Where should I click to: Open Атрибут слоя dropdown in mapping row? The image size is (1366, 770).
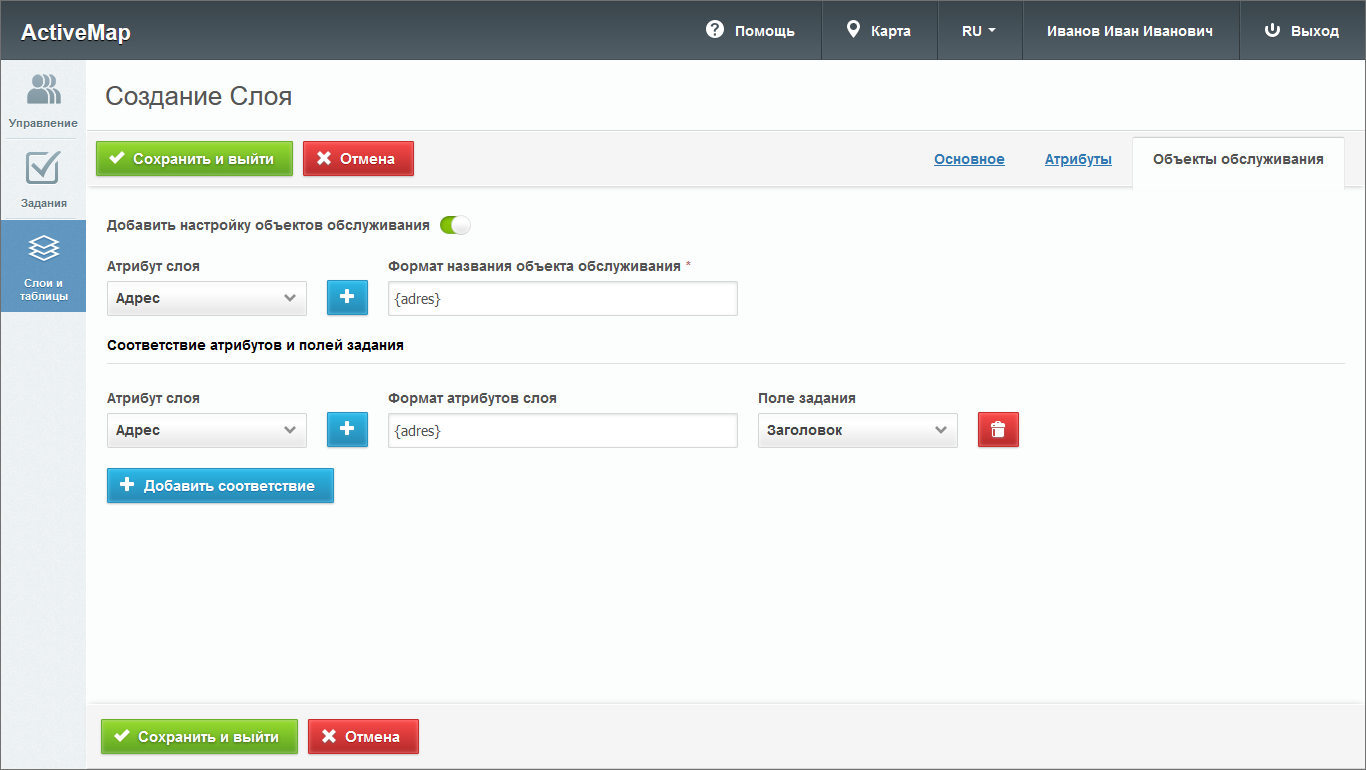pyautogui.click(x=206, y=430)
